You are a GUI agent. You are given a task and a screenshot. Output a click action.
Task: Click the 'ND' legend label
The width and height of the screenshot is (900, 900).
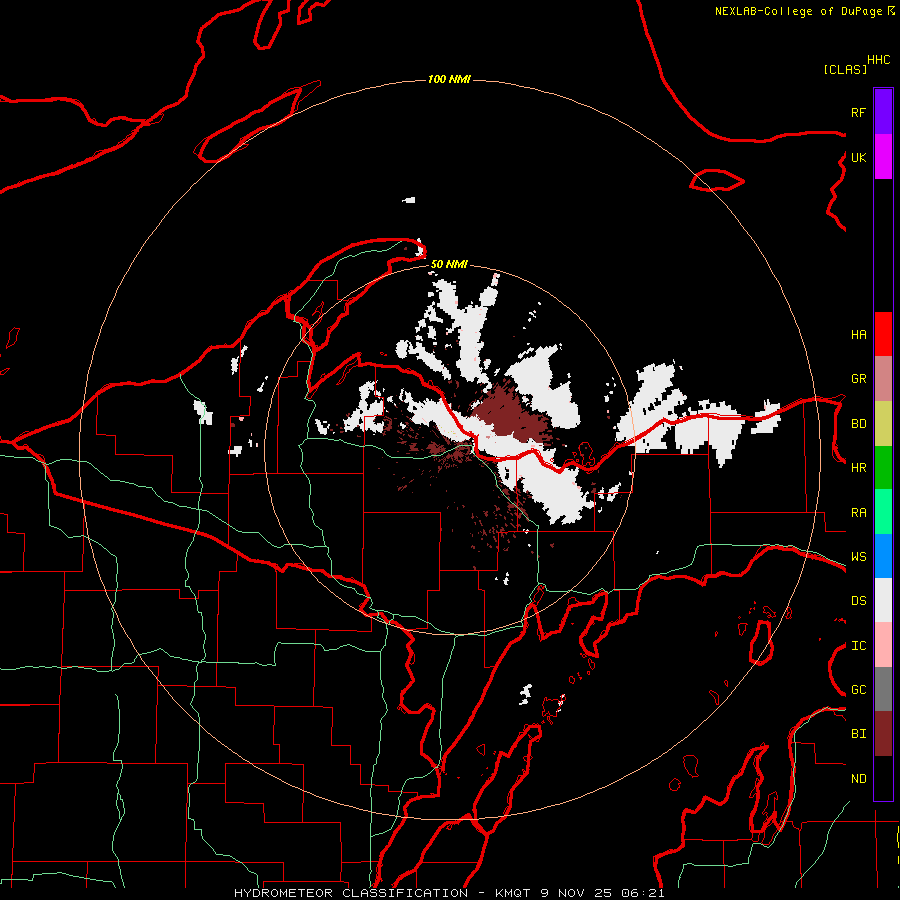pyautogui.click(x=858, y=779)
